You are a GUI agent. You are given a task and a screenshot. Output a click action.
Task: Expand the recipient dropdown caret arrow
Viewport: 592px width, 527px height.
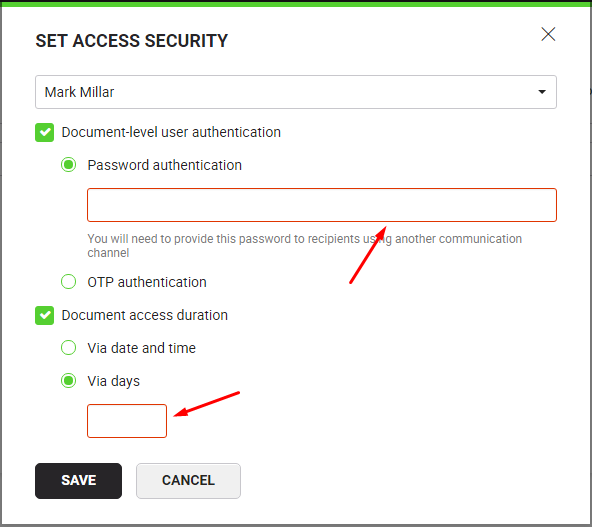click(542, 92)
